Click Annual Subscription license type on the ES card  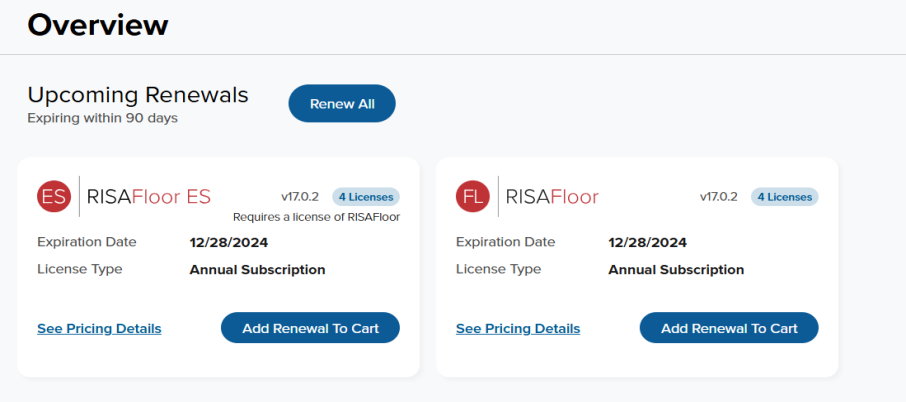pyautogui.click(x=258, y=270)
